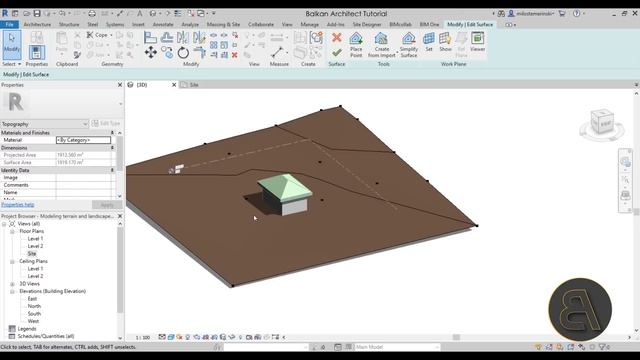640x360 pixels.
Task: Select Trim/Extend to Corner tool
Action: click(199, 52)
